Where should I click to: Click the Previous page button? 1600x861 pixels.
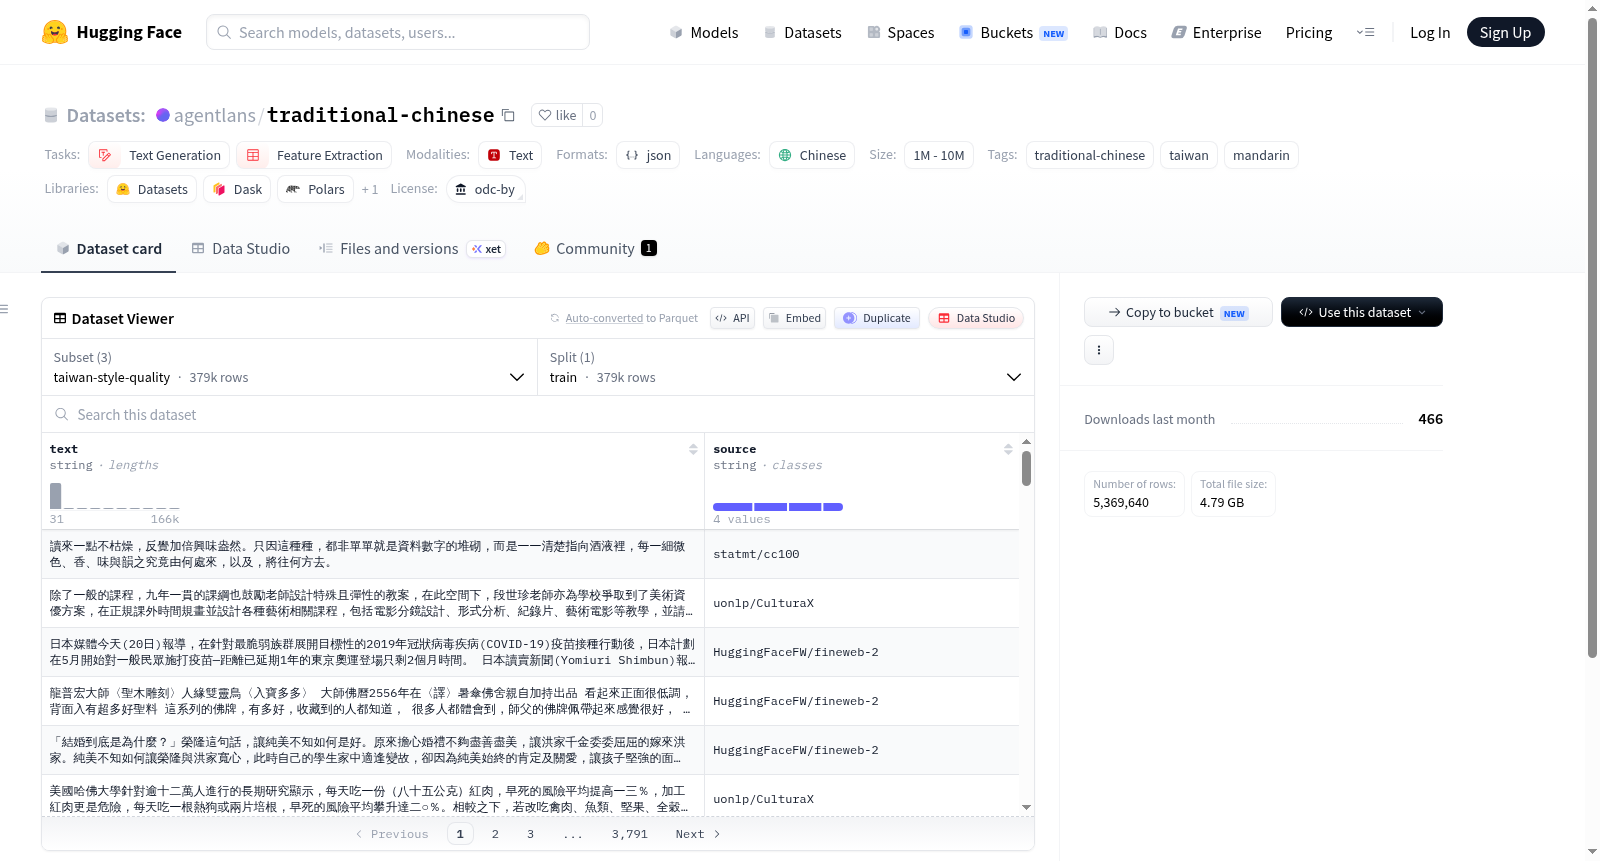[392, 834]
